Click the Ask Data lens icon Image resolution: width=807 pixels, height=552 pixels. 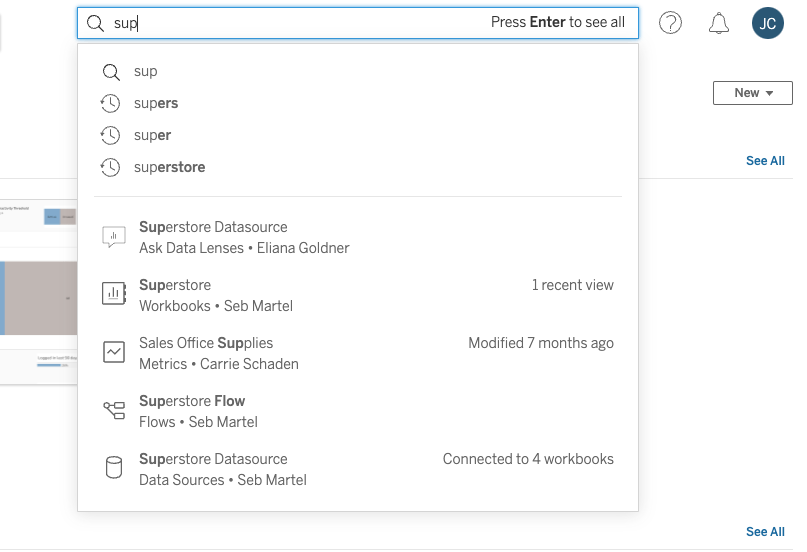pyautogui.click(x=114, y=237)
